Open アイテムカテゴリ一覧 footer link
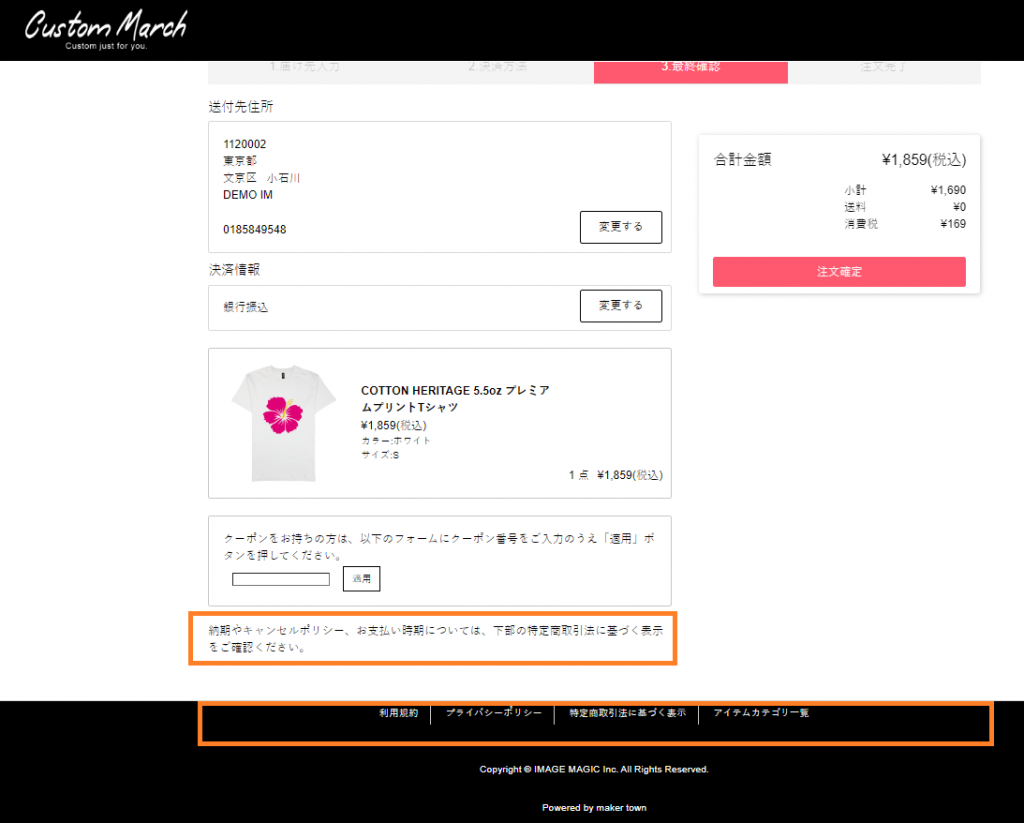Screen dimensions: 1024x823 pyautogui.click(x=761, y=713)
